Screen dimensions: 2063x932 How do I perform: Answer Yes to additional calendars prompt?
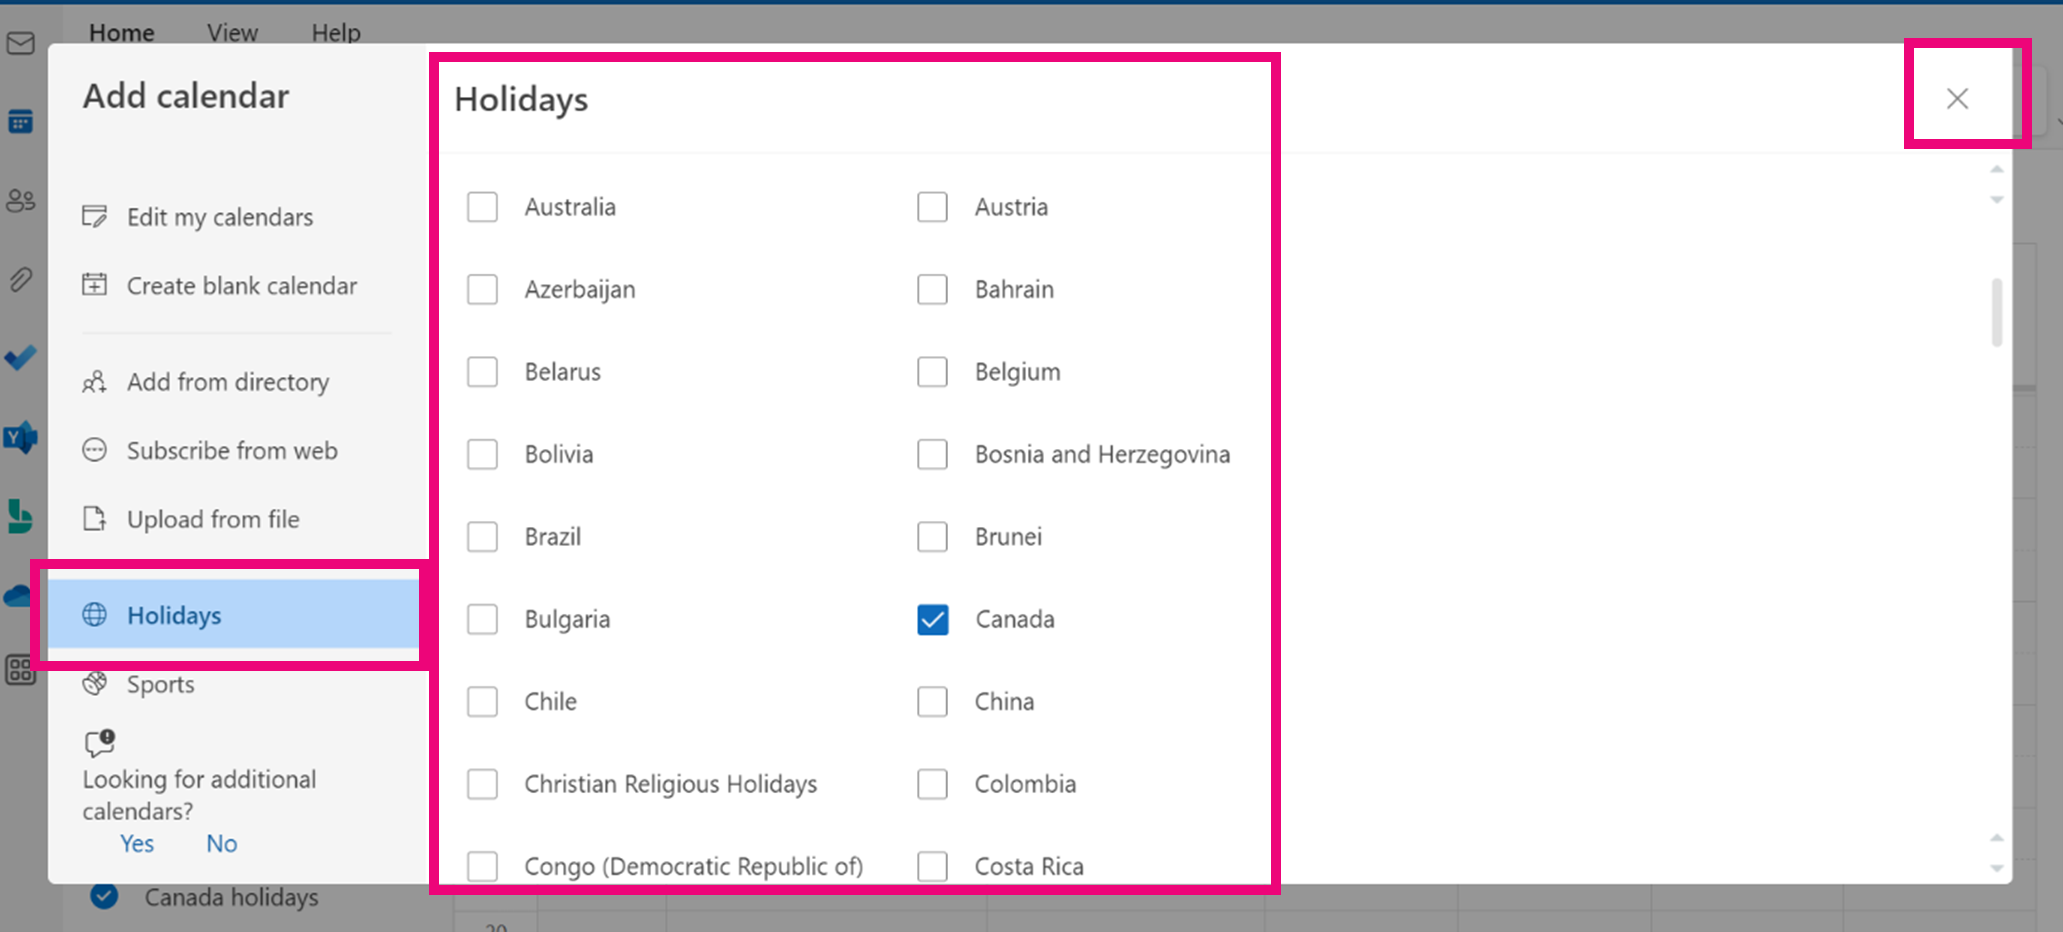click(137, 844)
